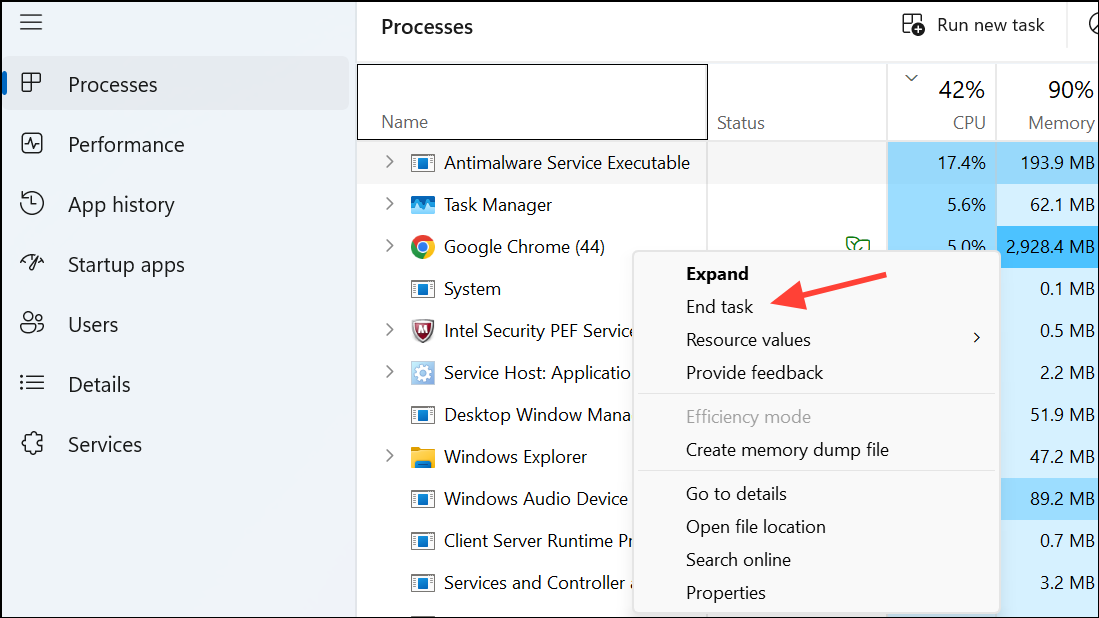Select Go to details menu entry
Viewport: 1099px width, 618px height.
tap(736, 493)
